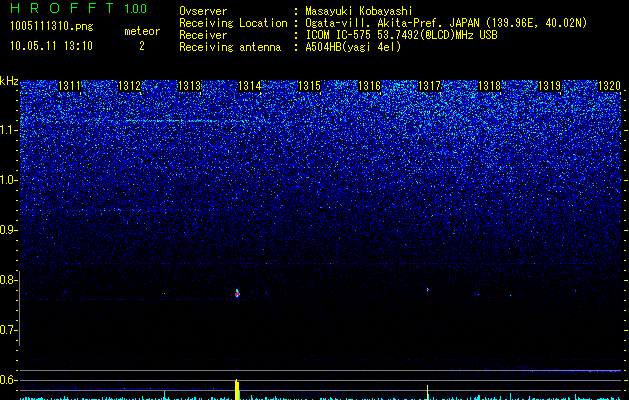Click the Receiver label
The image size is (629, 400).
pyautogui.click(x=203, y=35)
